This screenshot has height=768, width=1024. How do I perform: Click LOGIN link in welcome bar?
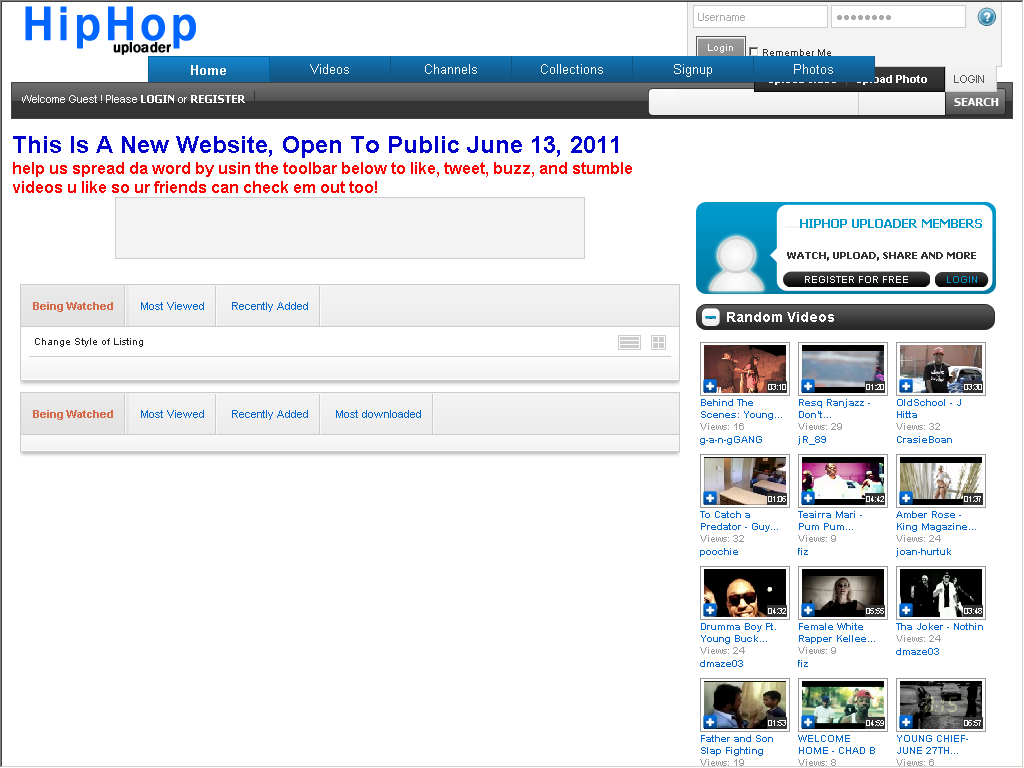(157, 99)
